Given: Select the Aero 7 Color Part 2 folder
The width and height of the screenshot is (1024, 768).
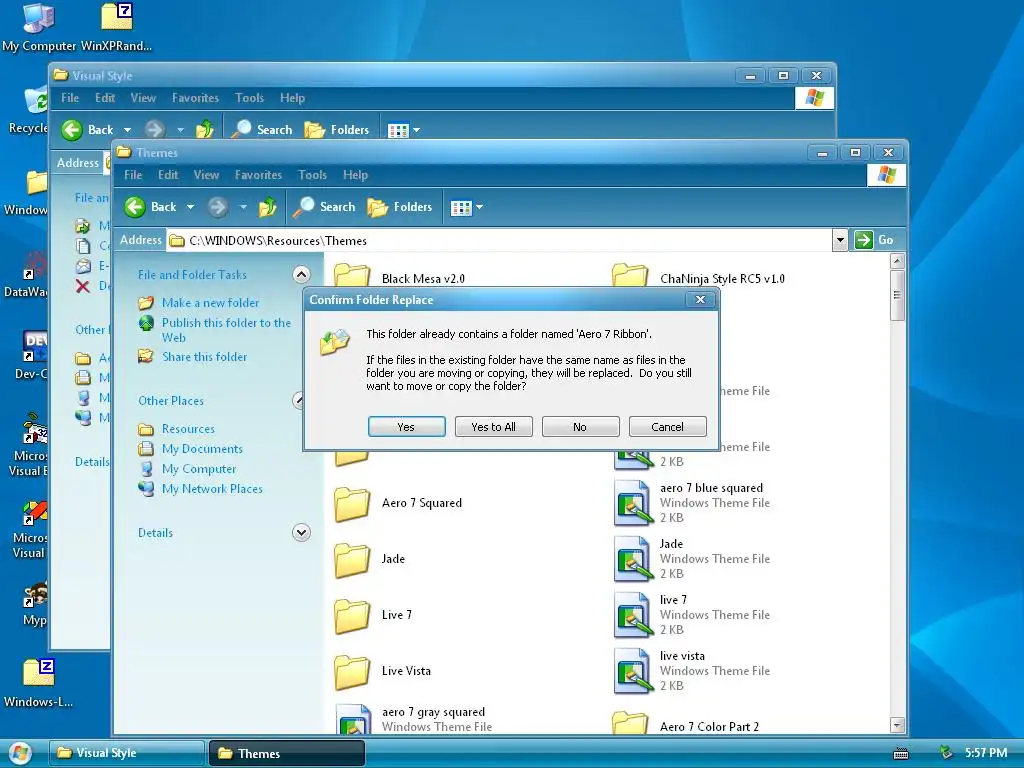Looking at the screenshot, I should pyautogui.click(x=686, y=725).
